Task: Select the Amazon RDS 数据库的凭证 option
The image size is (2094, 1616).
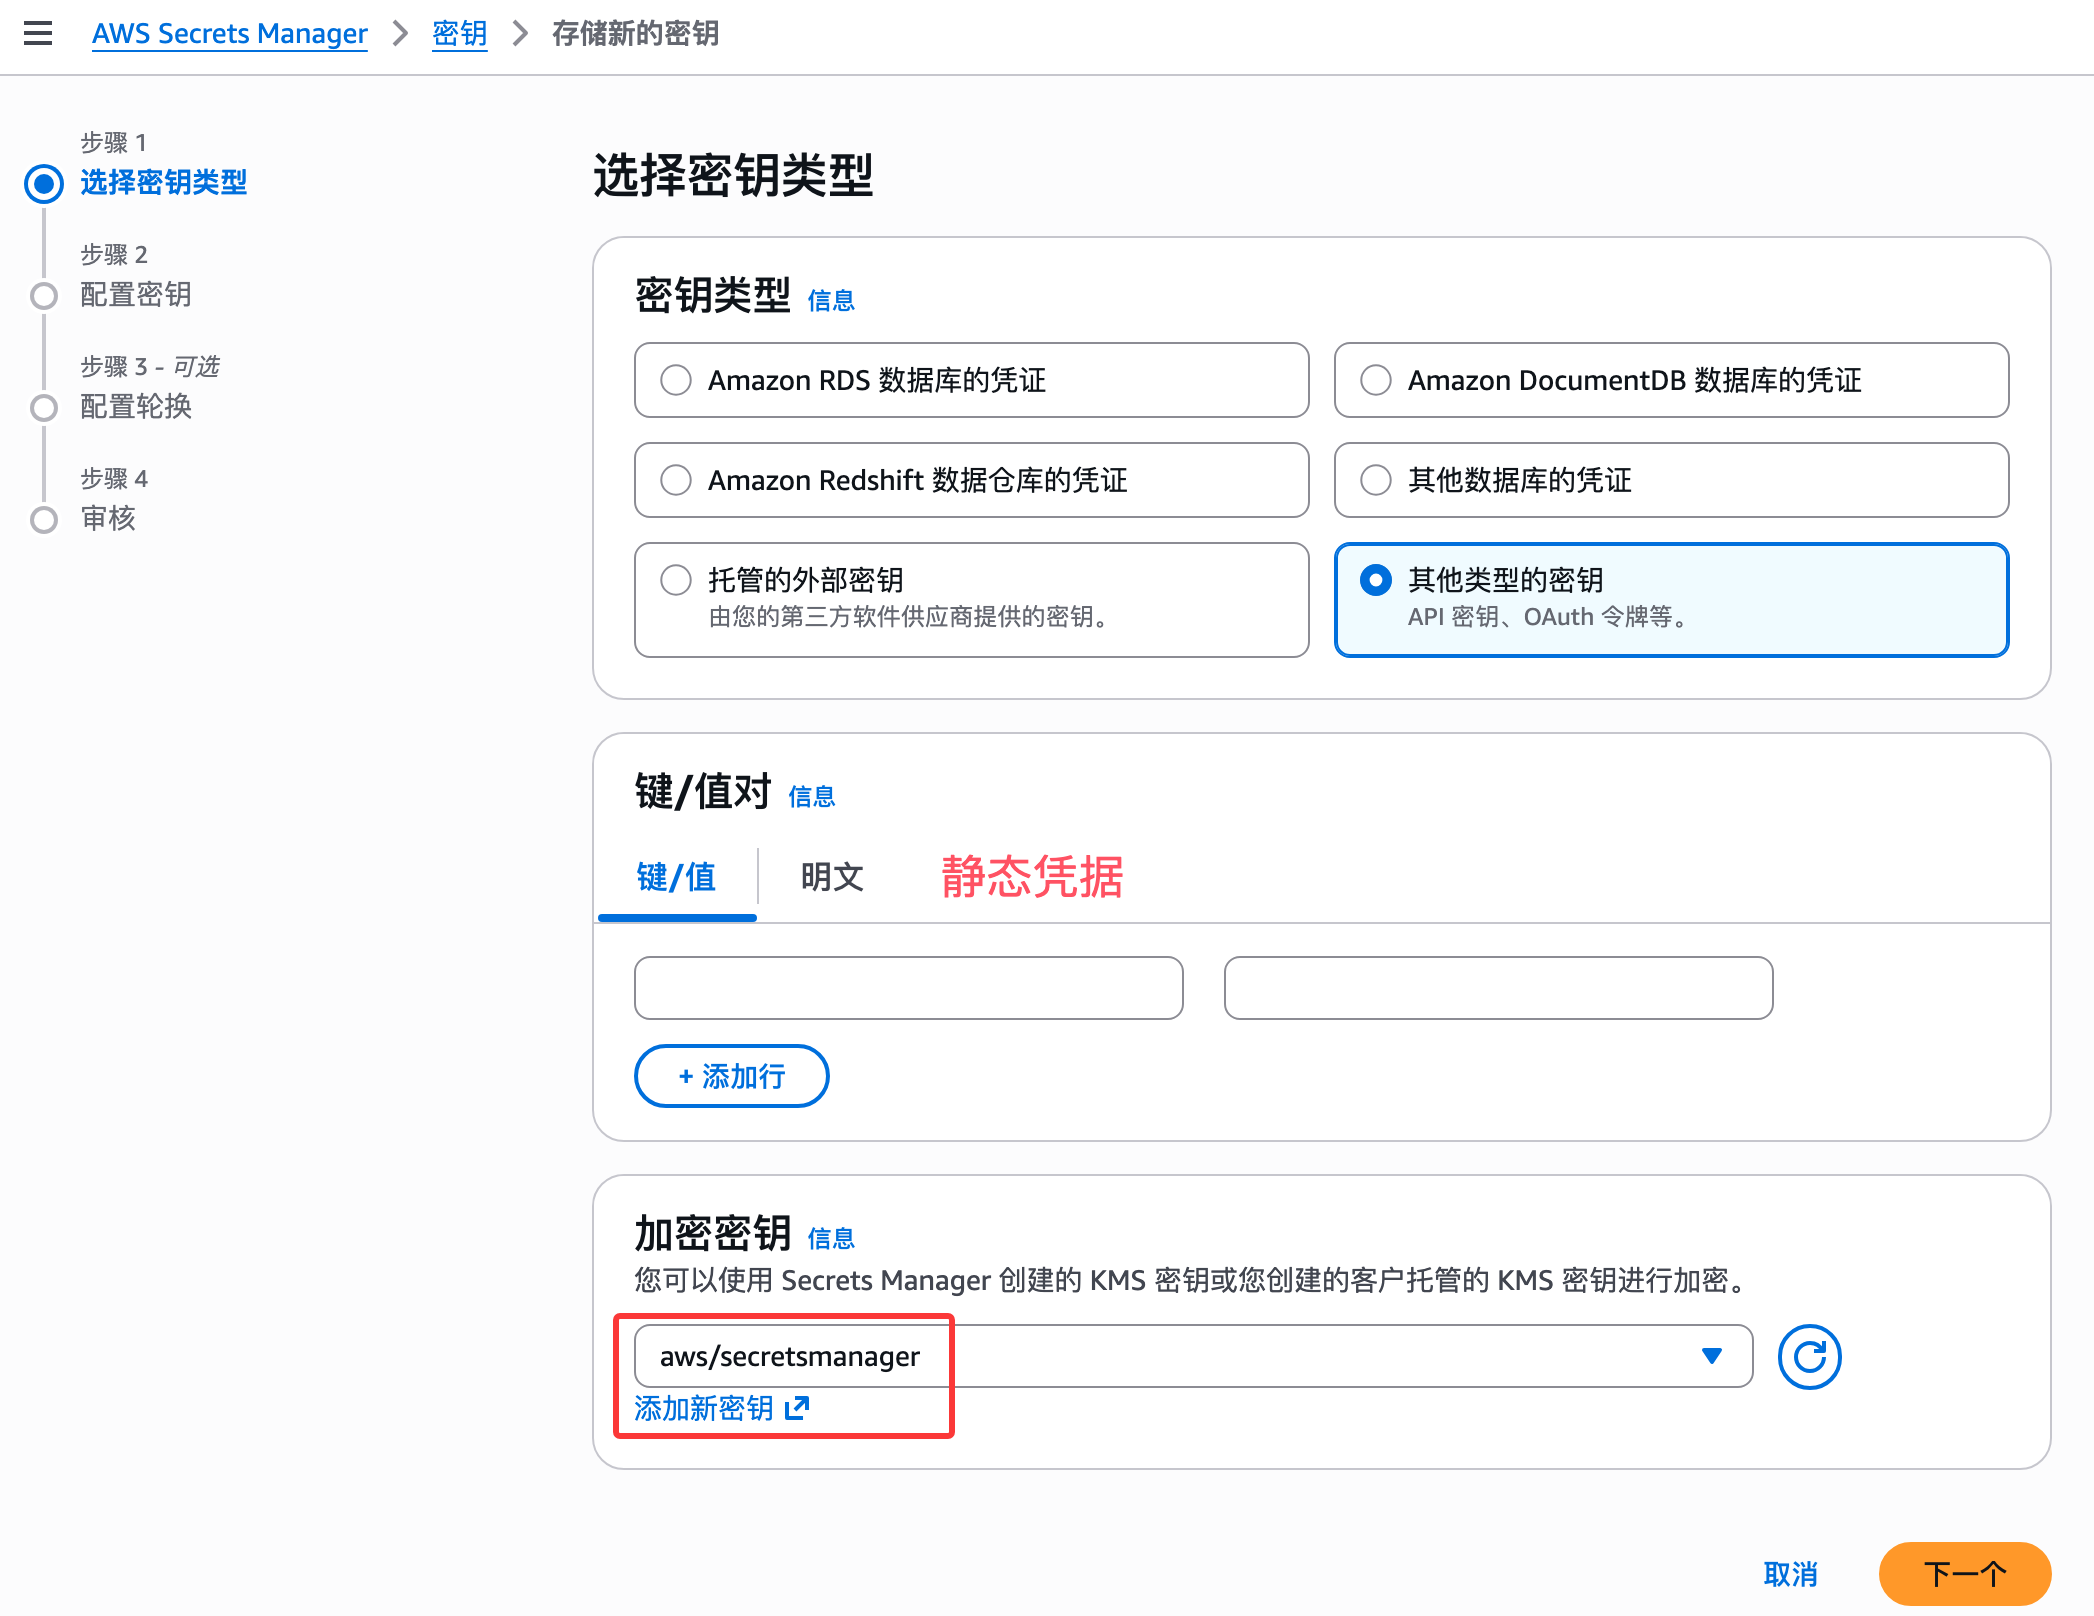Action: (x=676, y=380)
